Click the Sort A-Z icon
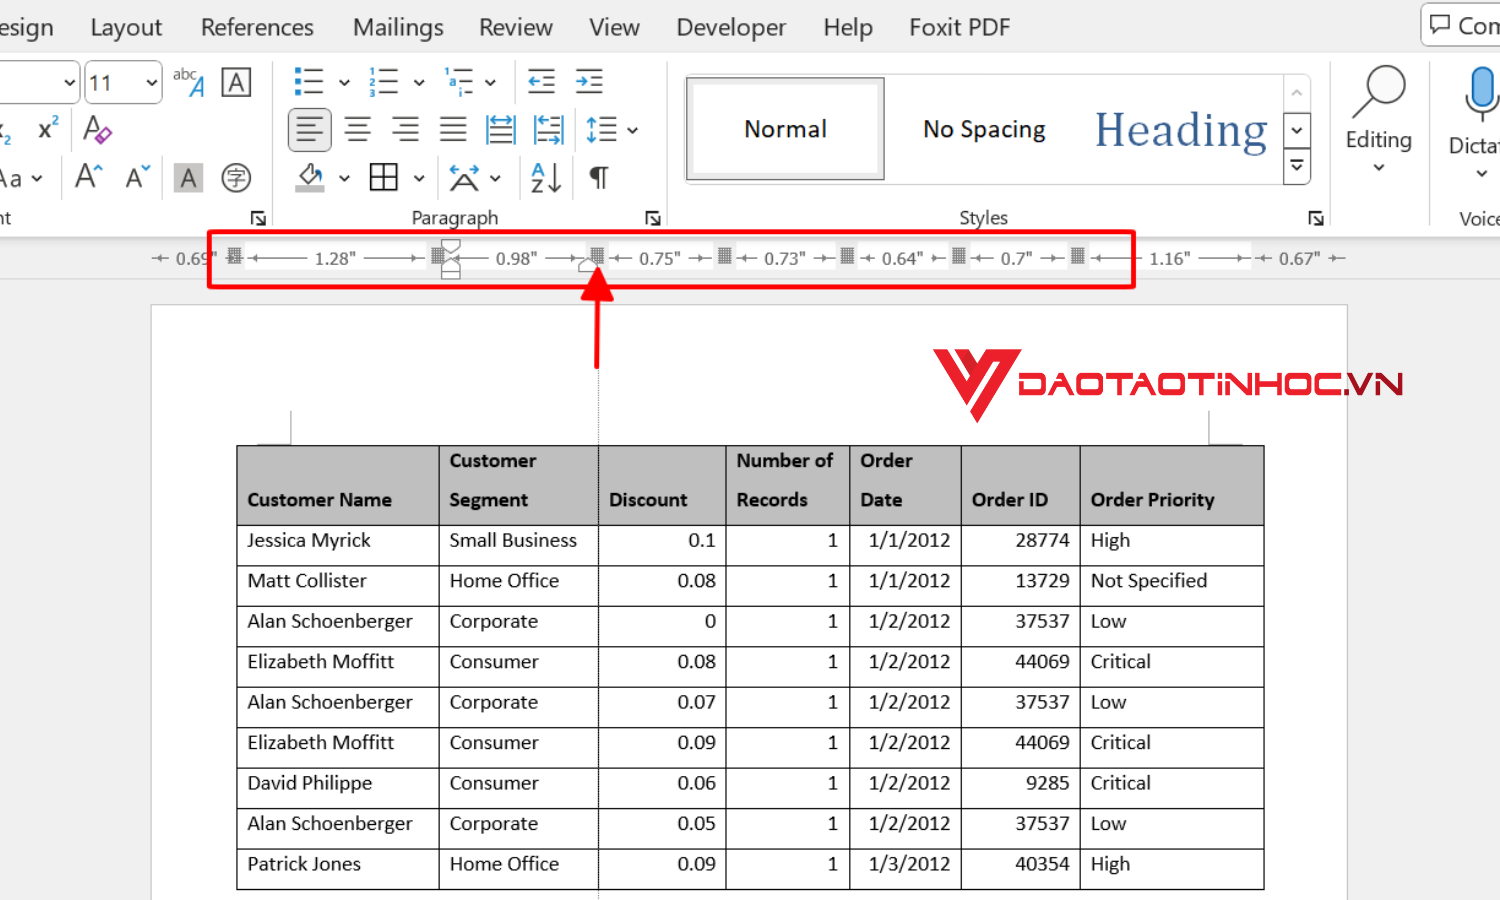Viewport: 1500px width, 900px height. (546, 178)
